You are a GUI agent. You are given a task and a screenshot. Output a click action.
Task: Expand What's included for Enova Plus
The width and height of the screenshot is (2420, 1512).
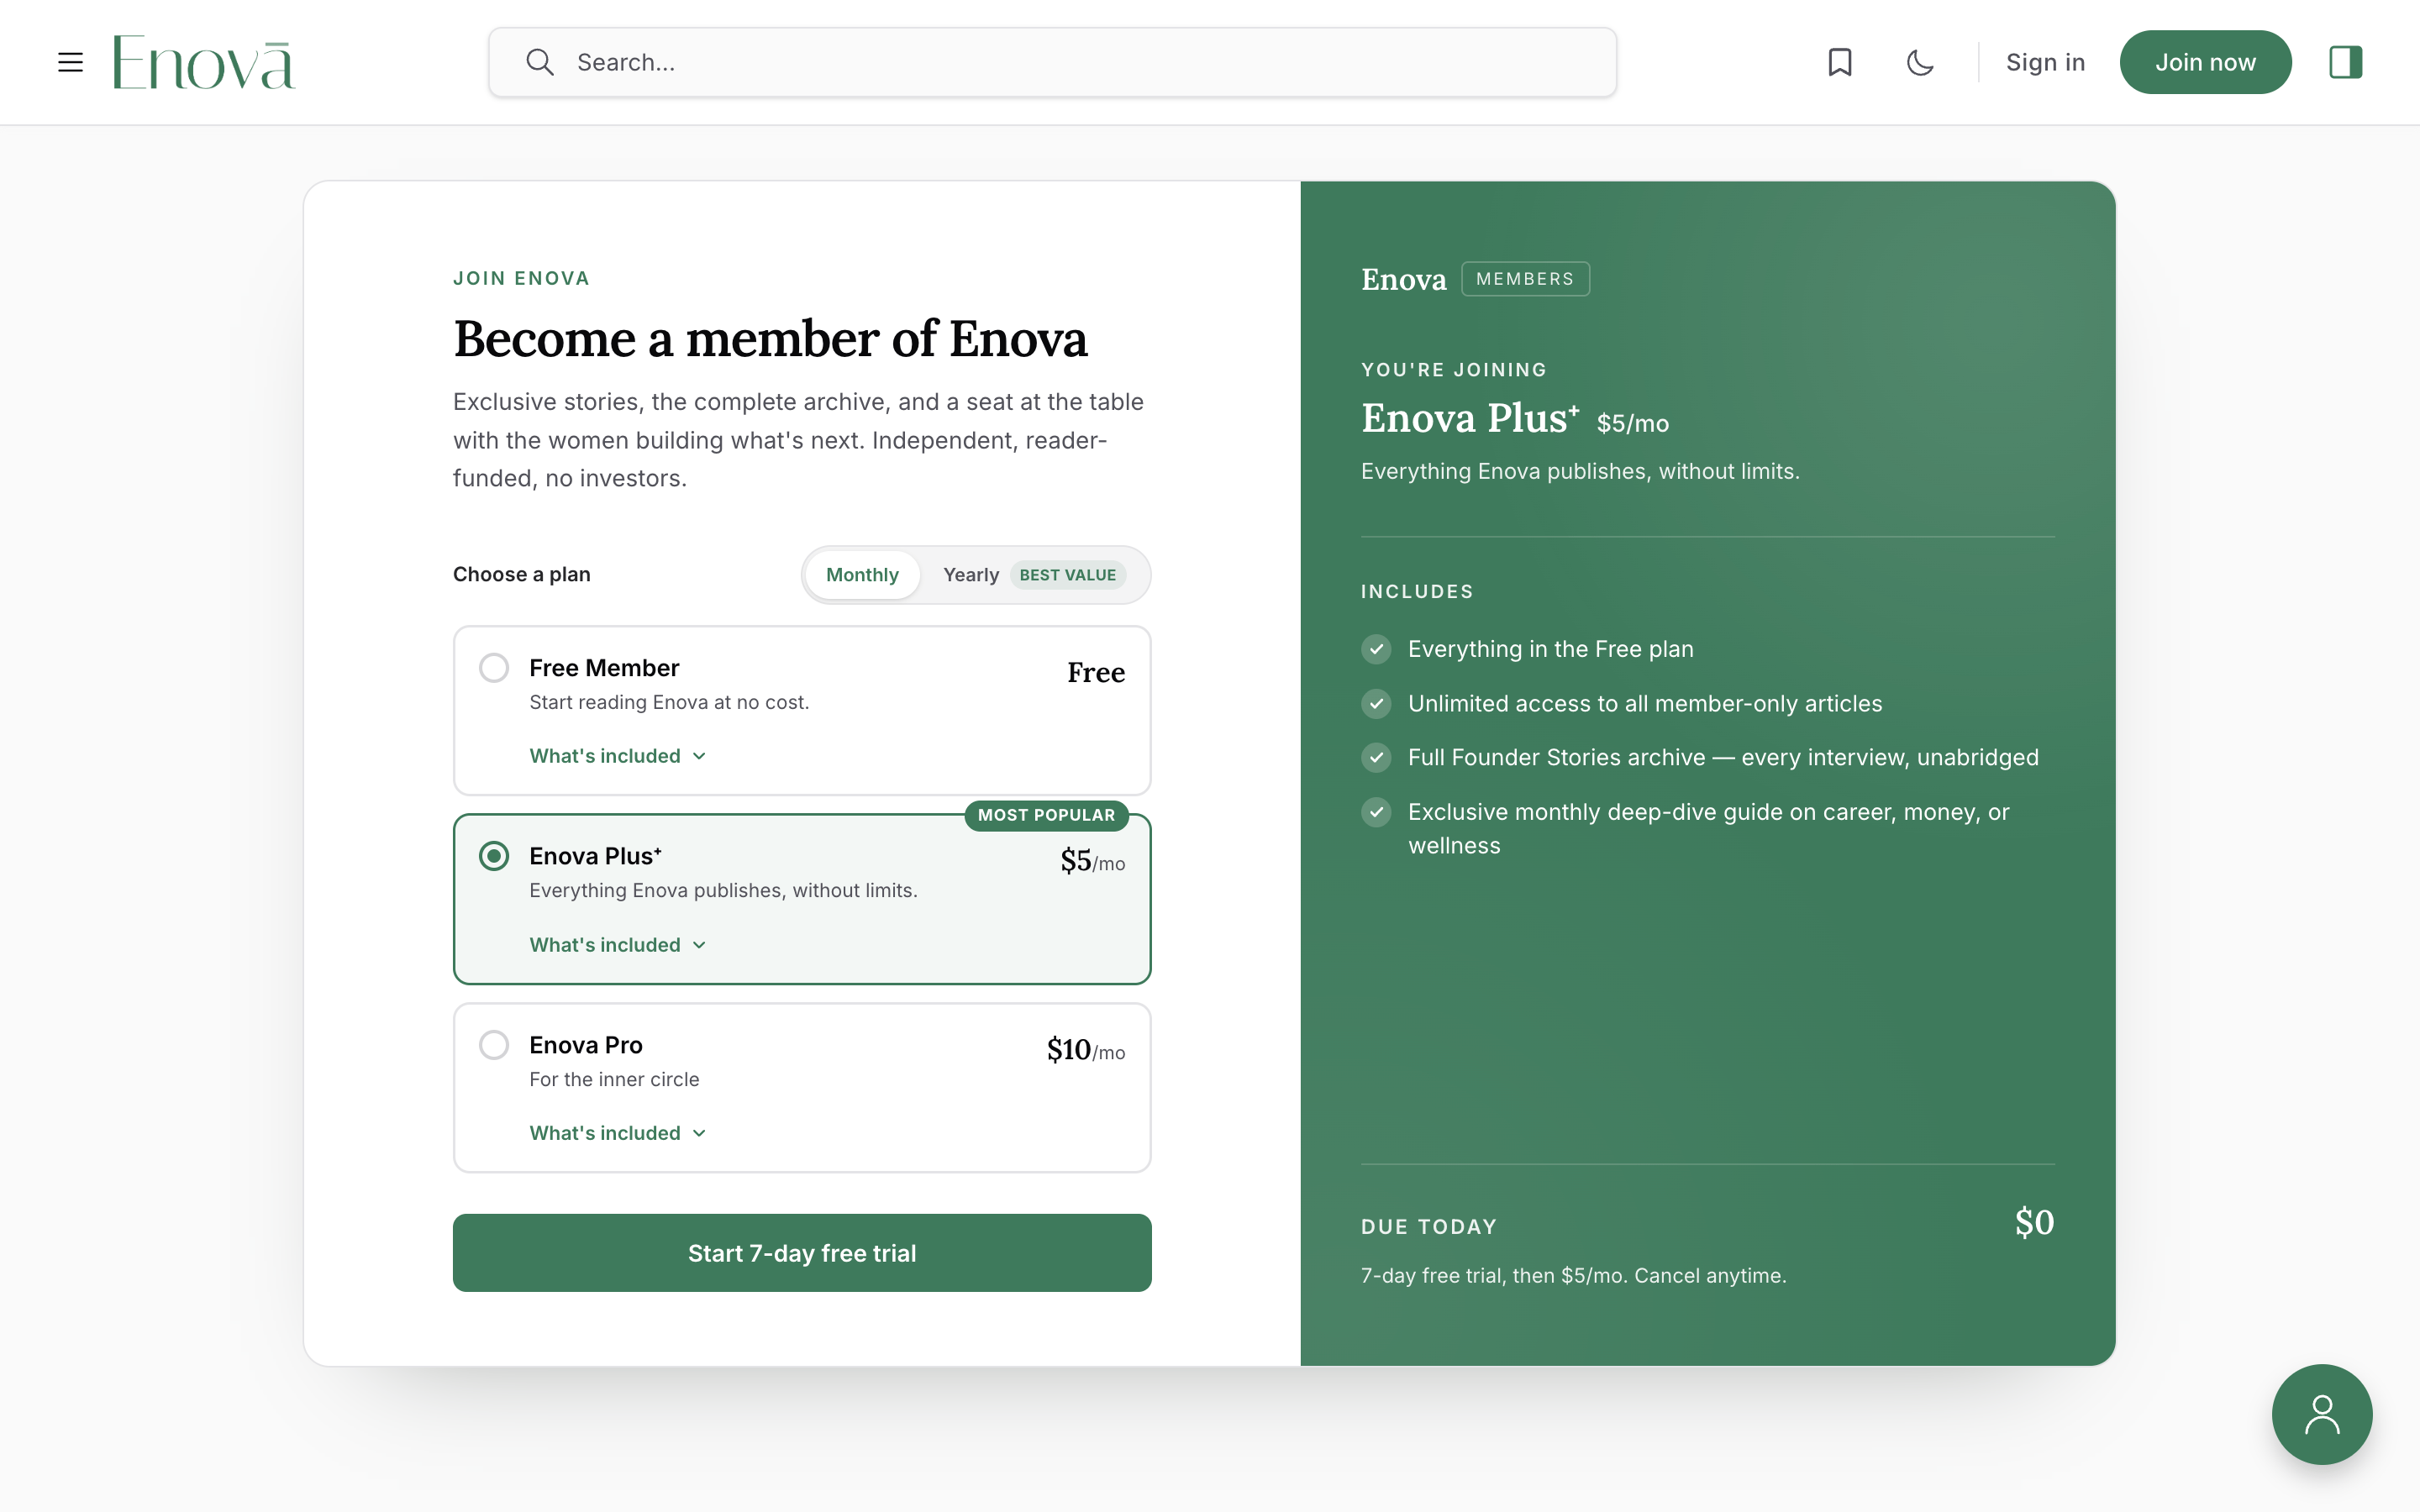coord(617,945)
